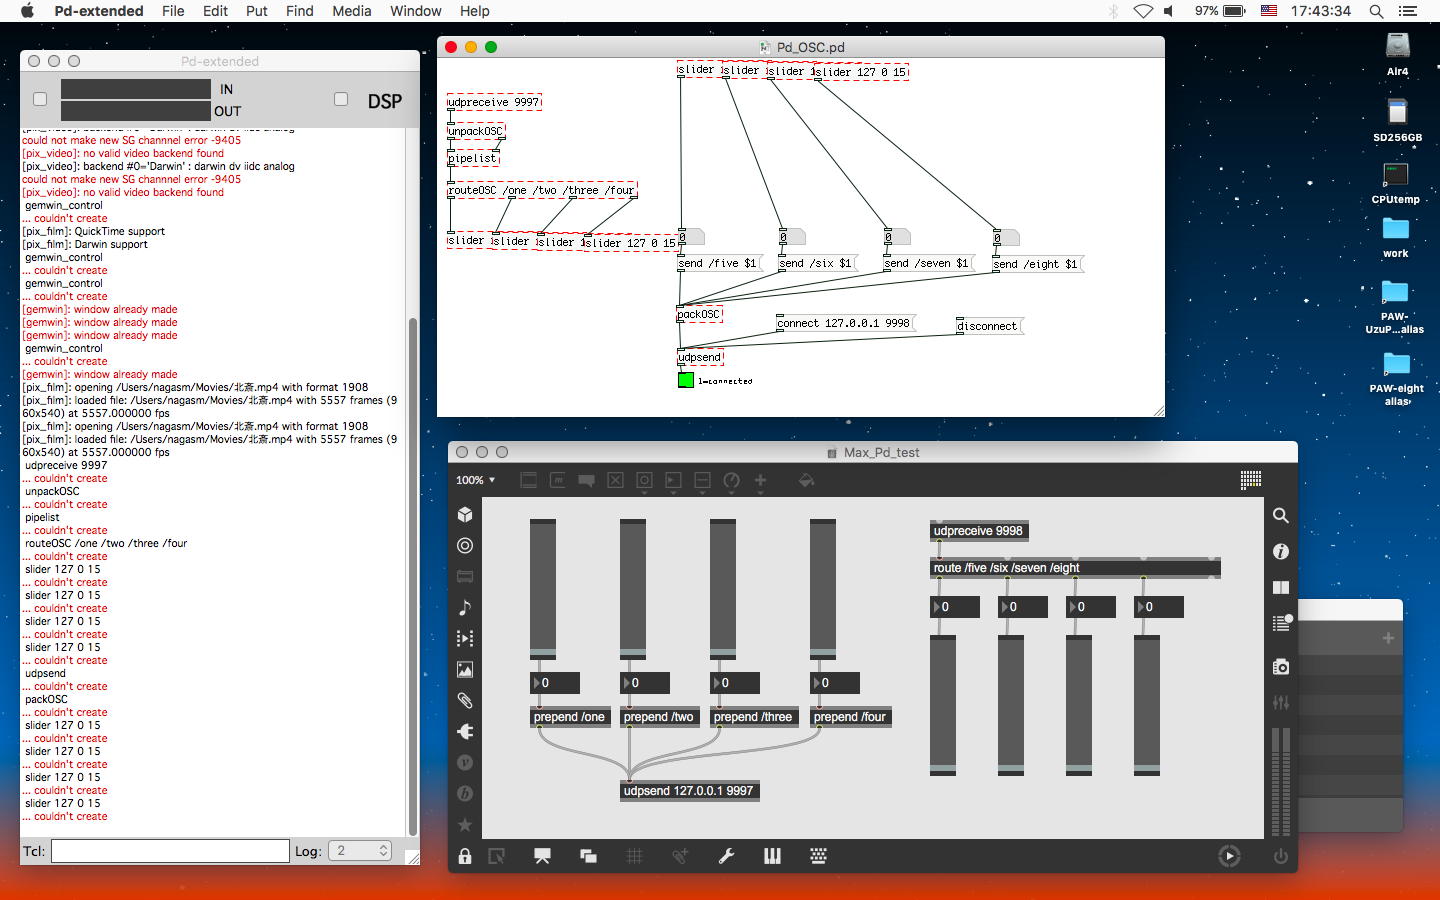Open the Max inspector info icon
1440x900 pixels.
(1280, 551)
